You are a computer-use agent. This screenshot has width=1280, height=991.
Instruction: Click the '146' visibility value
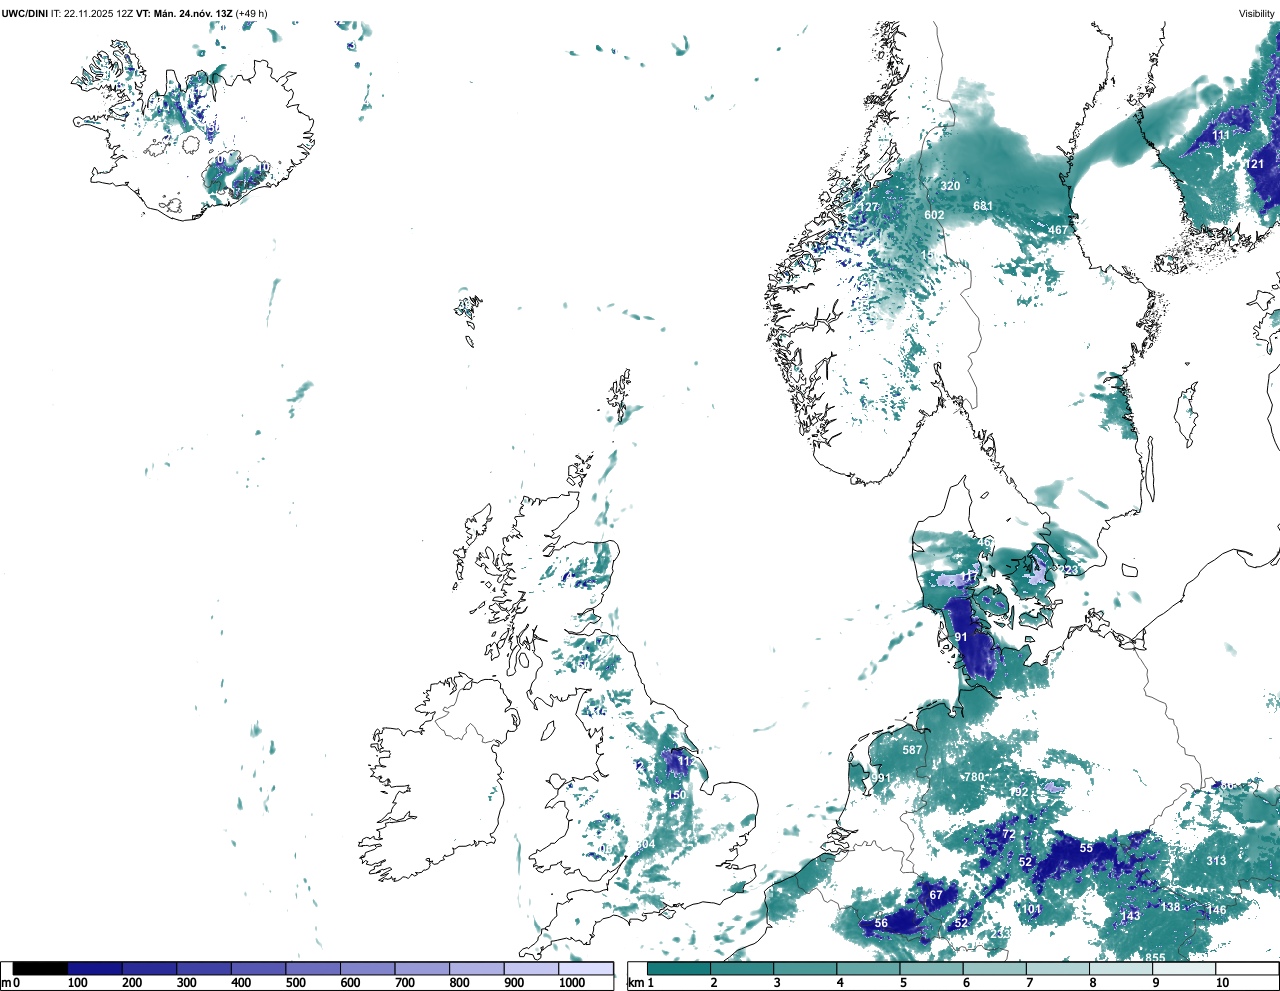(1216, 910)
